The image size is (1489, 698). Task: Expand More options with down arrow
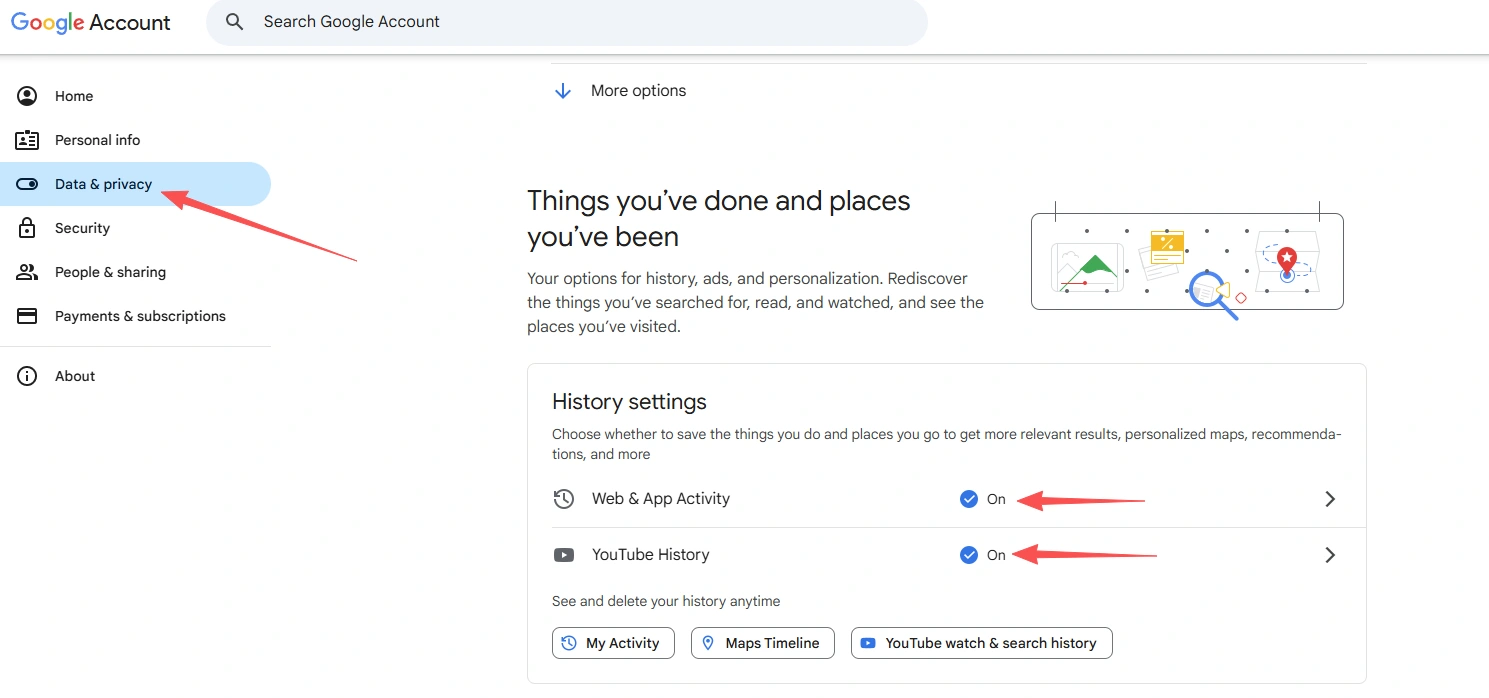point(563,91)
